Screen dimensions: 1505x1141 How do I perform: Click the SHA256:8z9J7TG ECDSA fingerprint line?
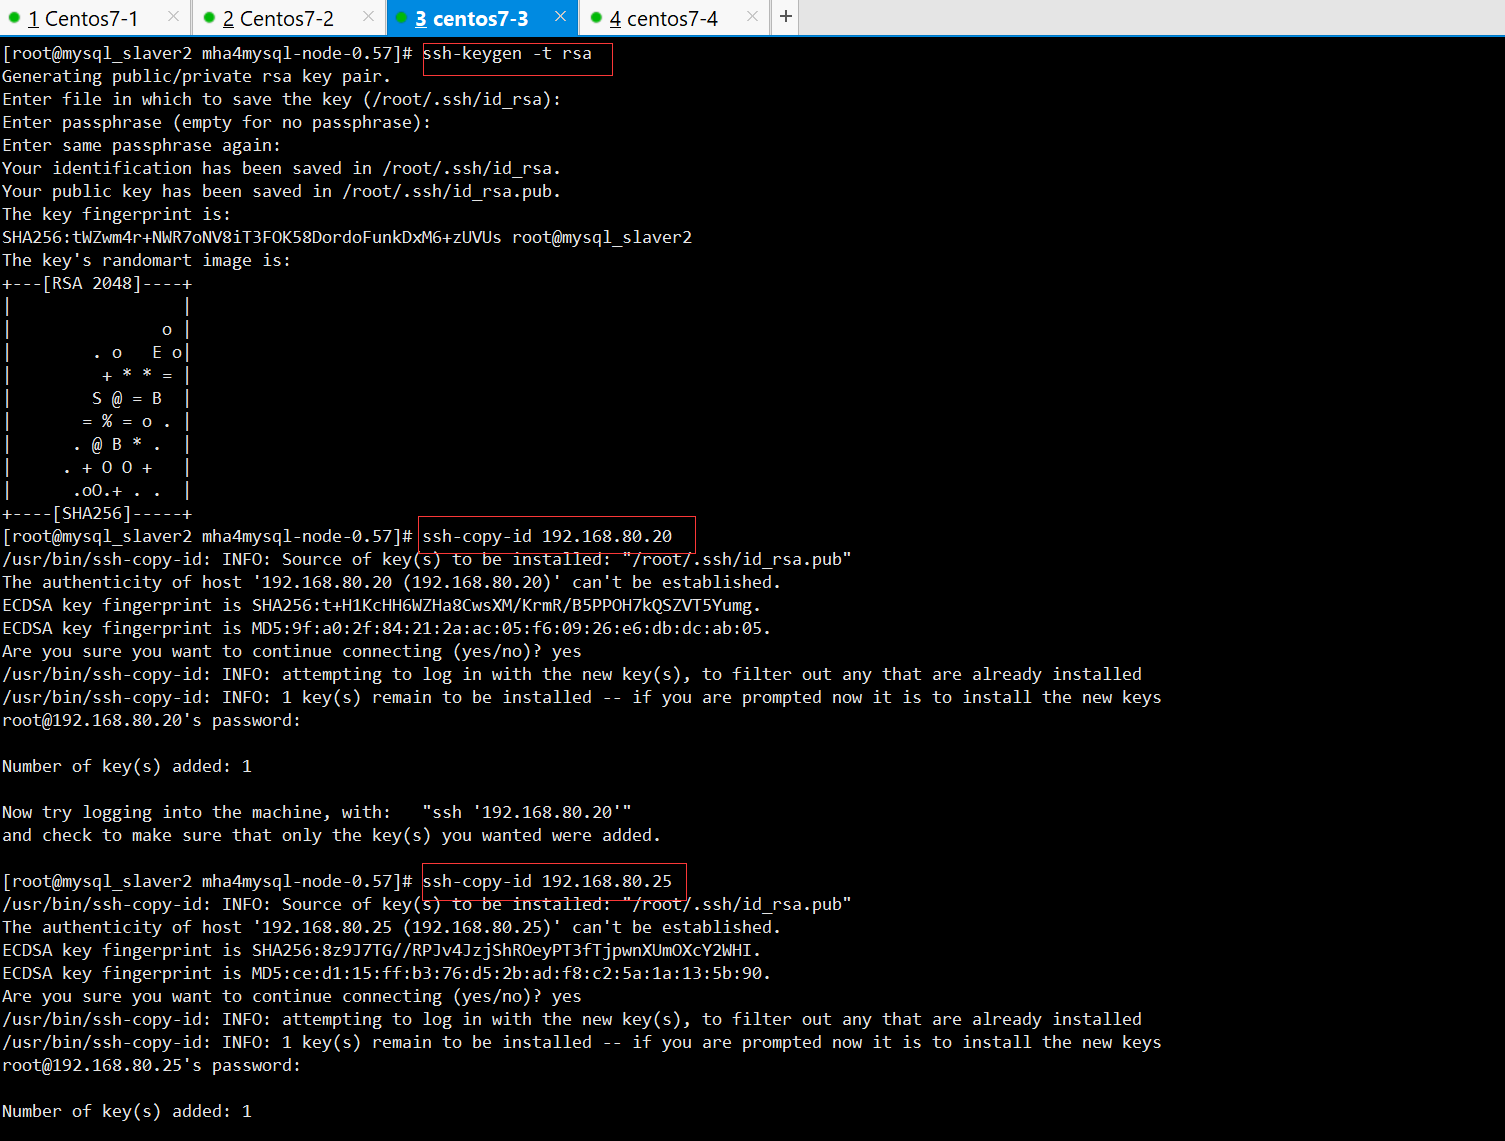pos(381,951)
